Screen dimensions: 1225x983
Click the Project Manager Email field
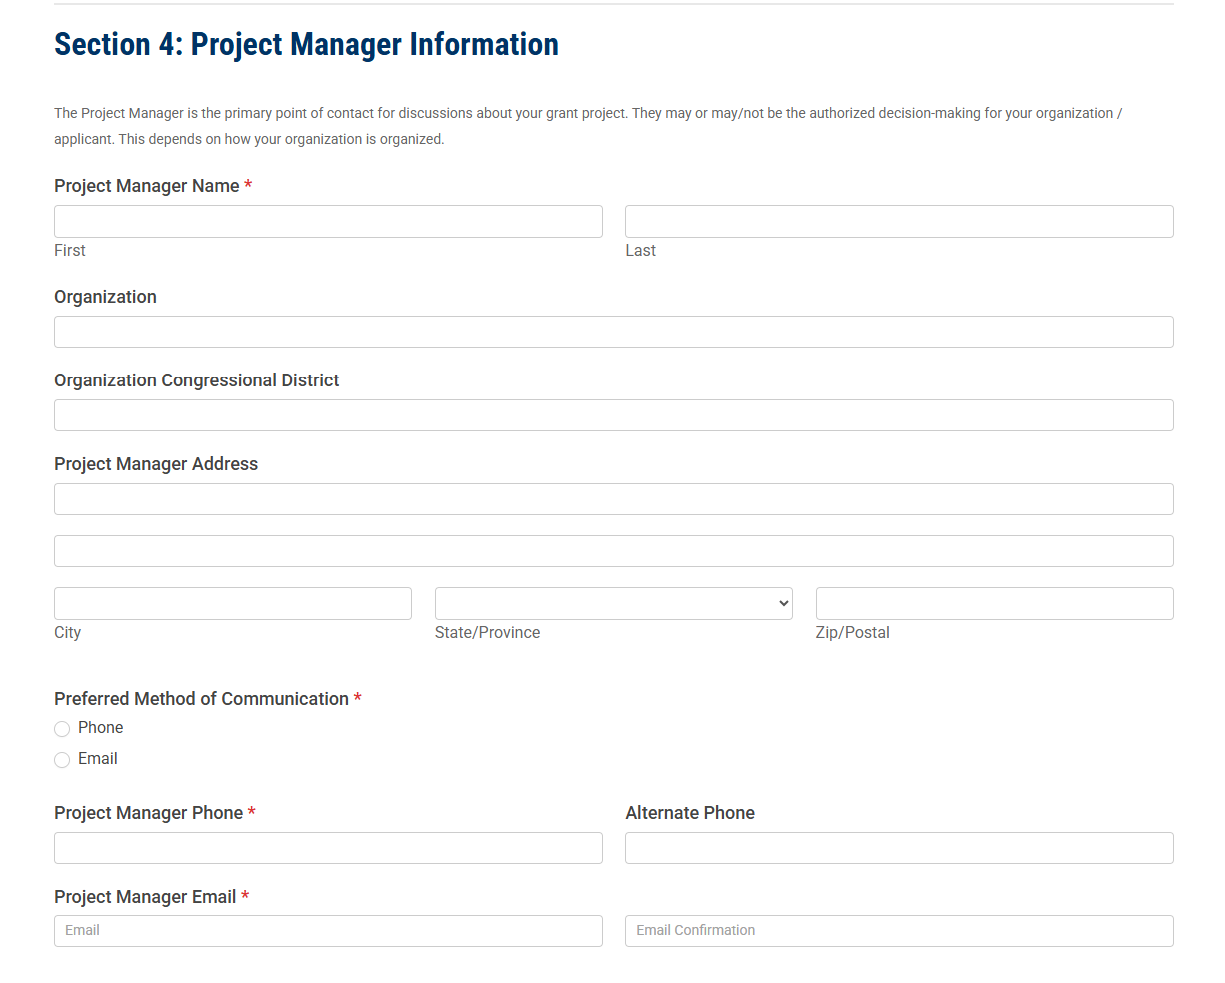328,930
